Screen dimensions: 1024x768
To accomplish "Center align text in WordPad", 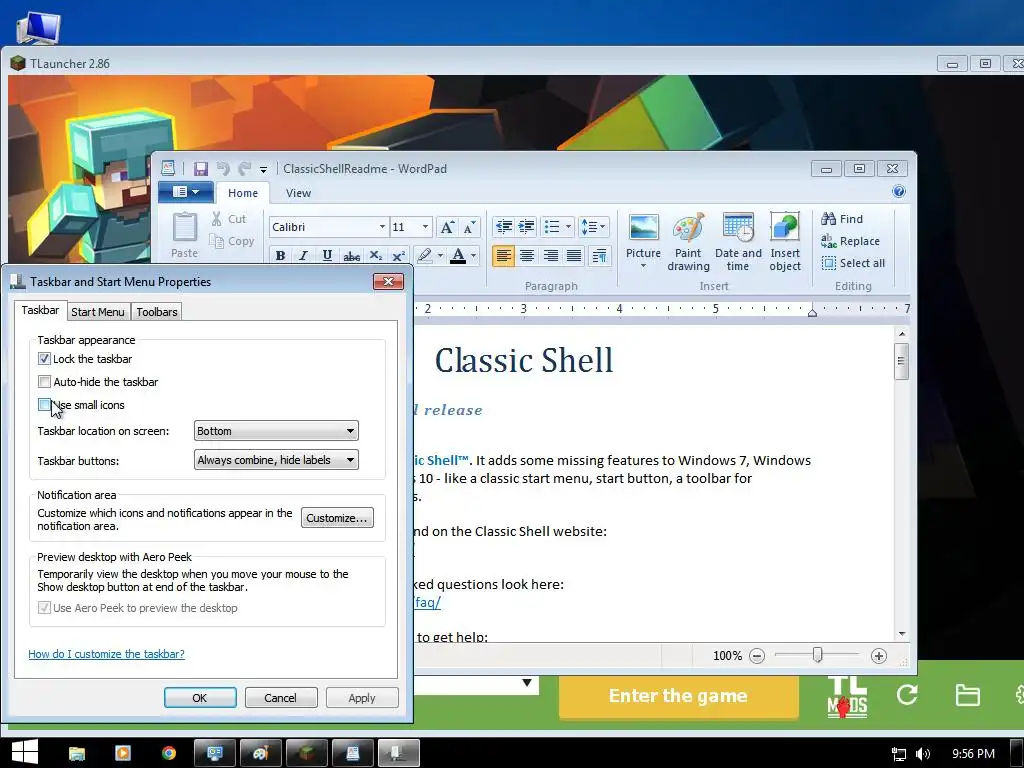I will click(527, 255).
